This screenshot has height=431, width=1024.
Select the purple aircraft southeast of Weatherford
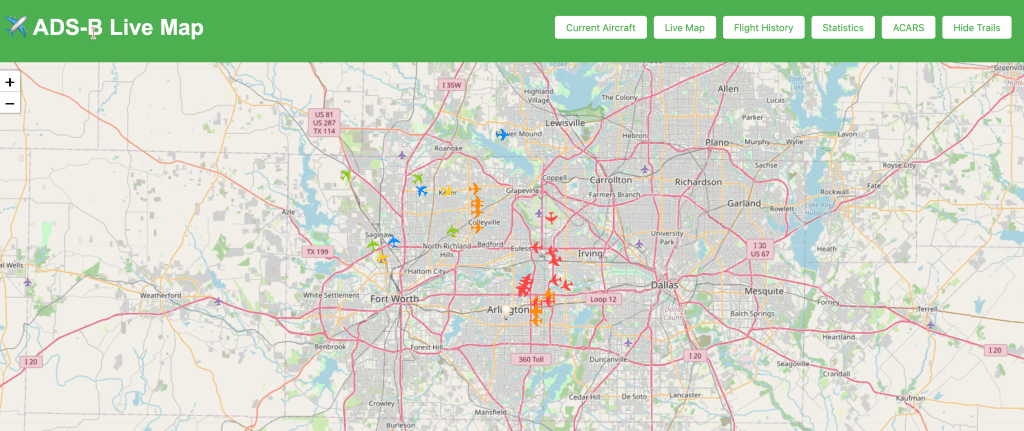pyautogui.click(x=218, y=301)
